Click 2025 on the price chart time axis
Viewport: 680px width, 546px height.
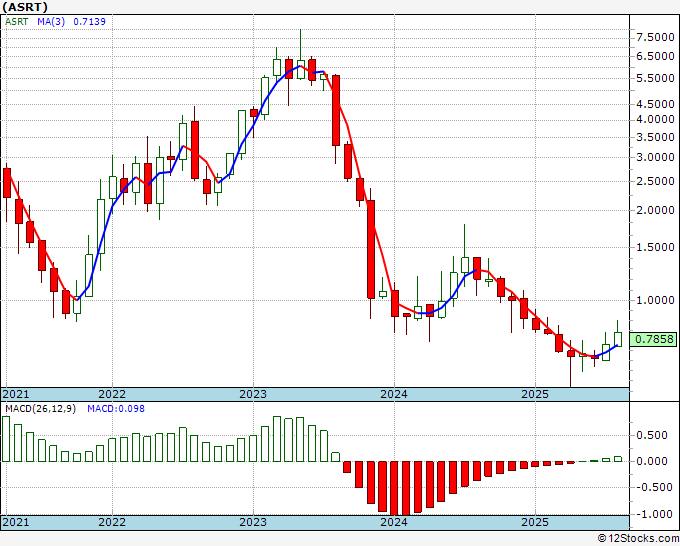point(535,394)
